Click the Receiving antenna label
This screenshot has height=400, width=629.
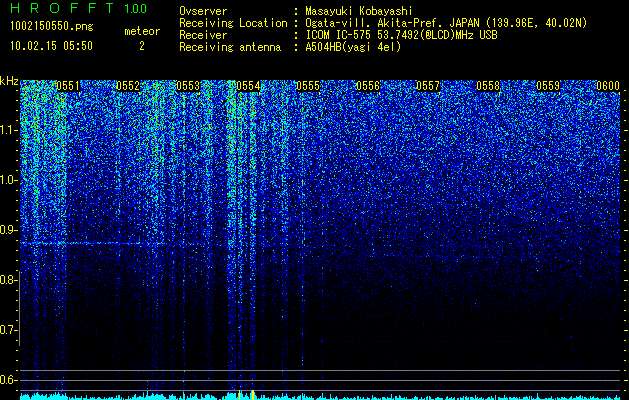[230, 47]
